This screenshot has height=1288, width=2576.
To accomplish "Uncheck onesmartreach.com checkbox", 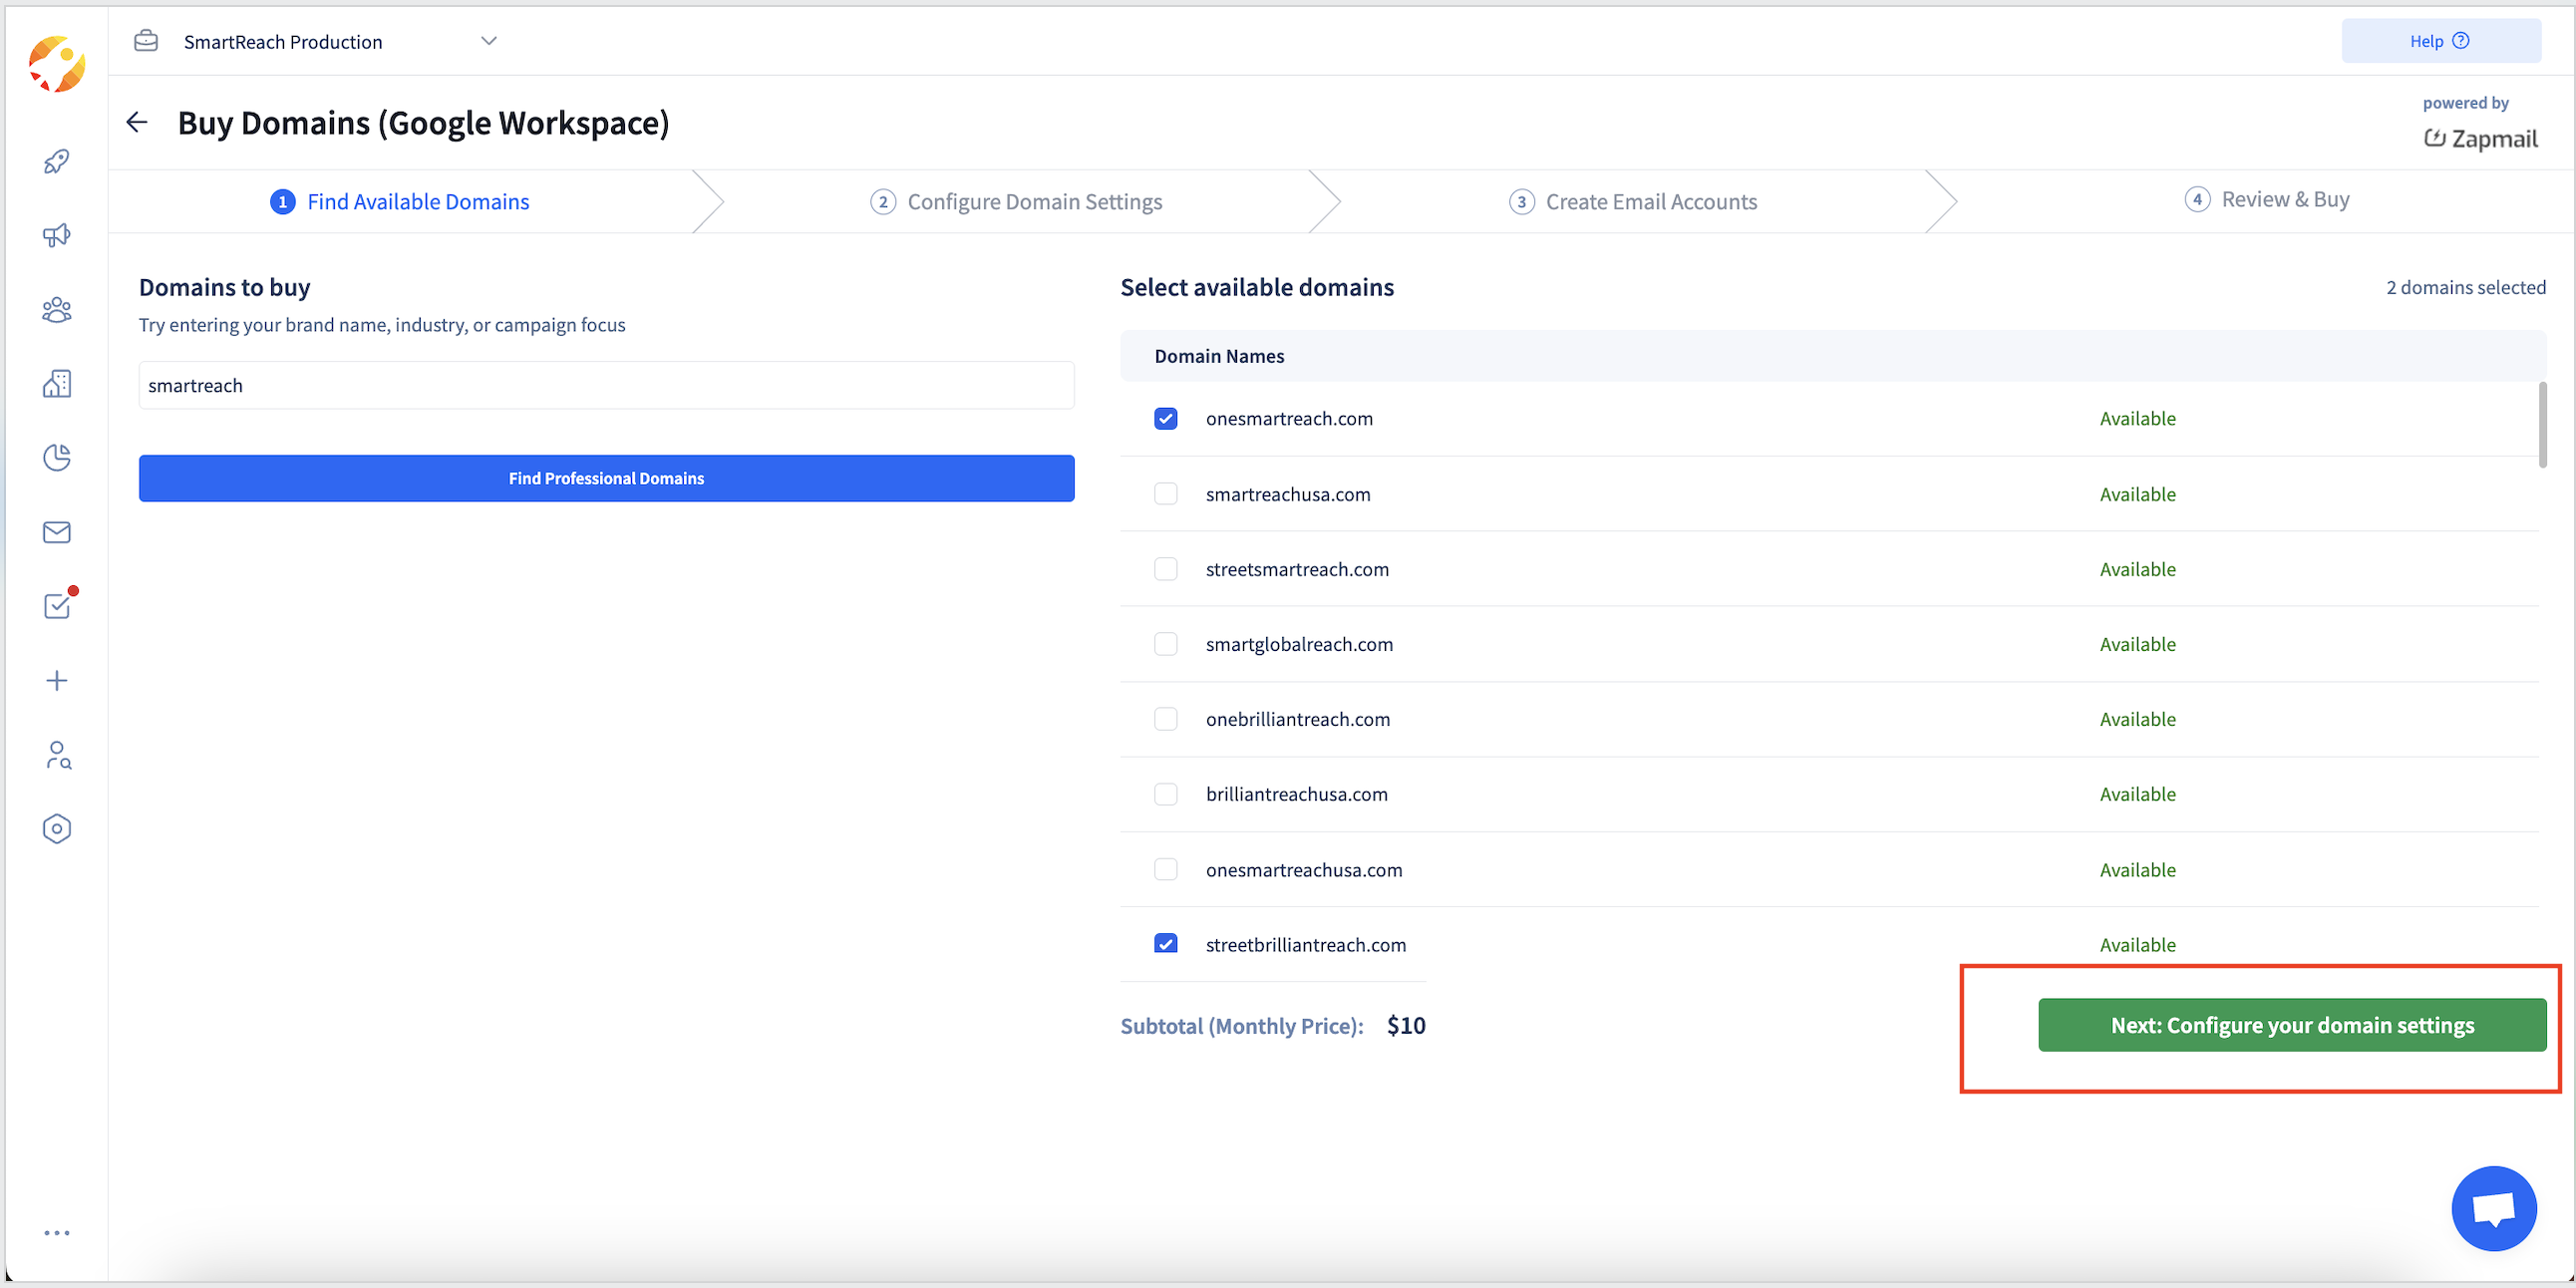I will (x=1165, y=419).
